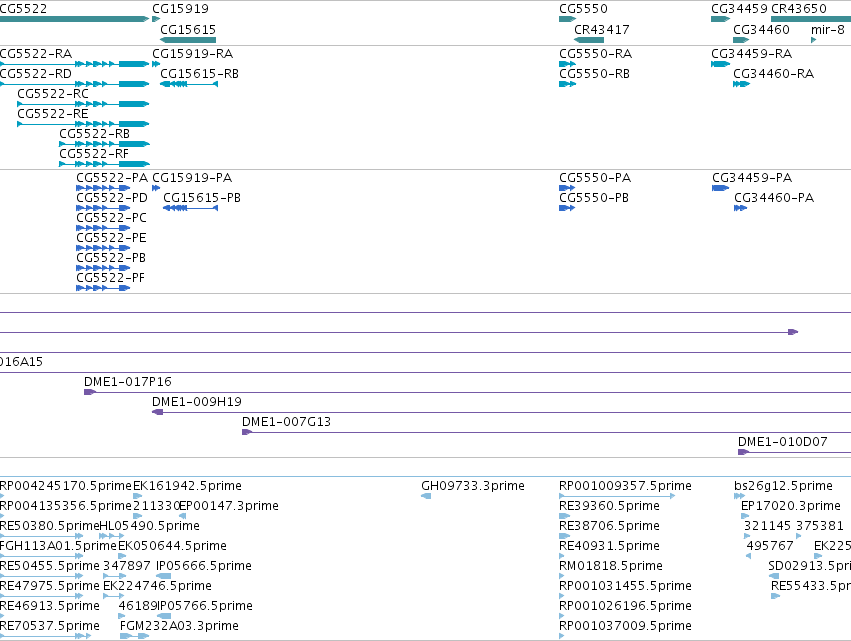Select EST RP001026196.5prime
Screen dimensions: 851x641
(625, 607)
